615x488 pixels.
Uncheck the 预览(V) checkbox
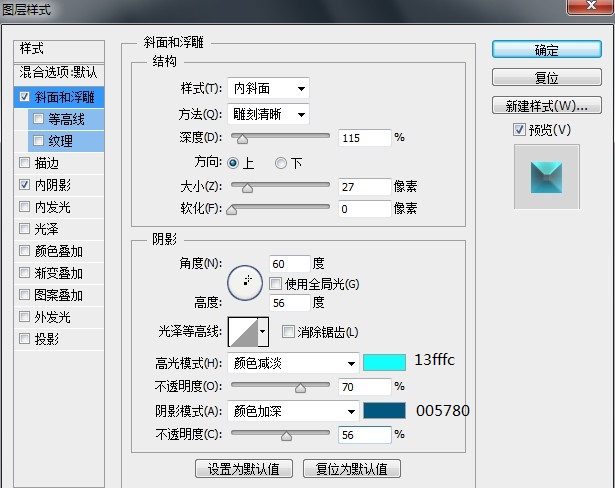pos(519,129)
